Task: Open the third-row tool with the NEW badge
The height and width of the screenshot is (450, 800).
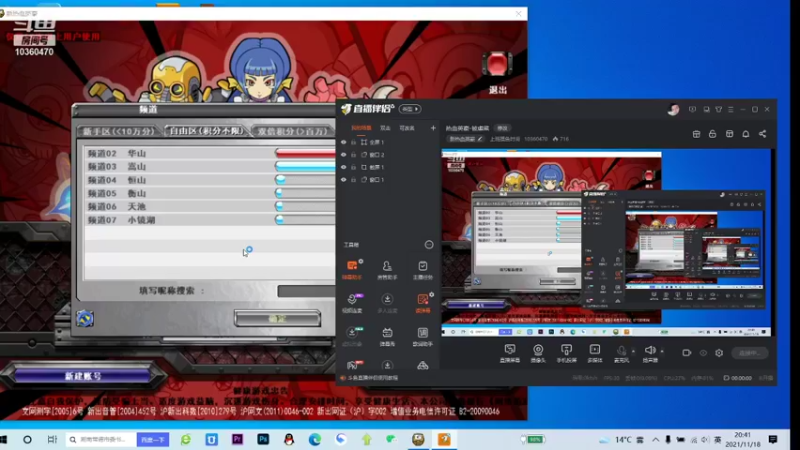Action: point(352,336)
